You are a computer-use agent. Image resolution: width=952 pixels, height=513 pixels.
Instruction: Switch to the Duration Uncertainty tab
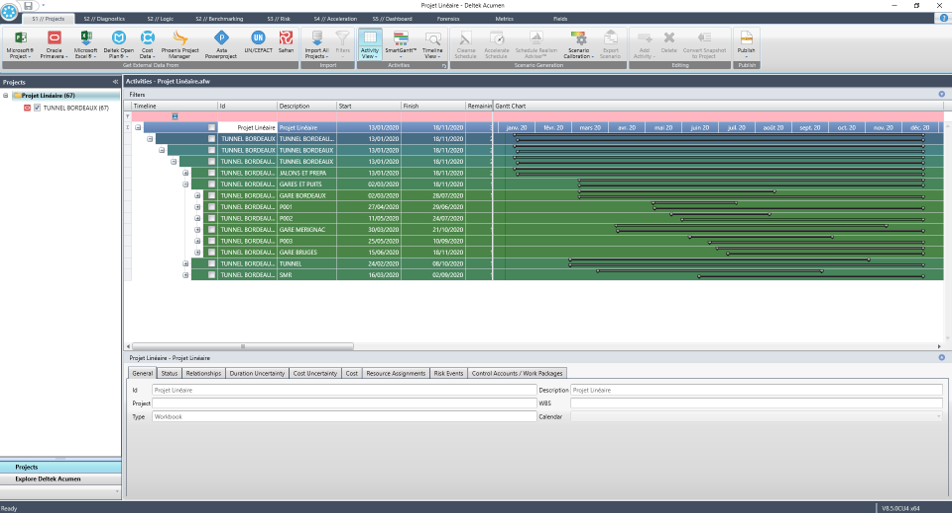(257, 373)
